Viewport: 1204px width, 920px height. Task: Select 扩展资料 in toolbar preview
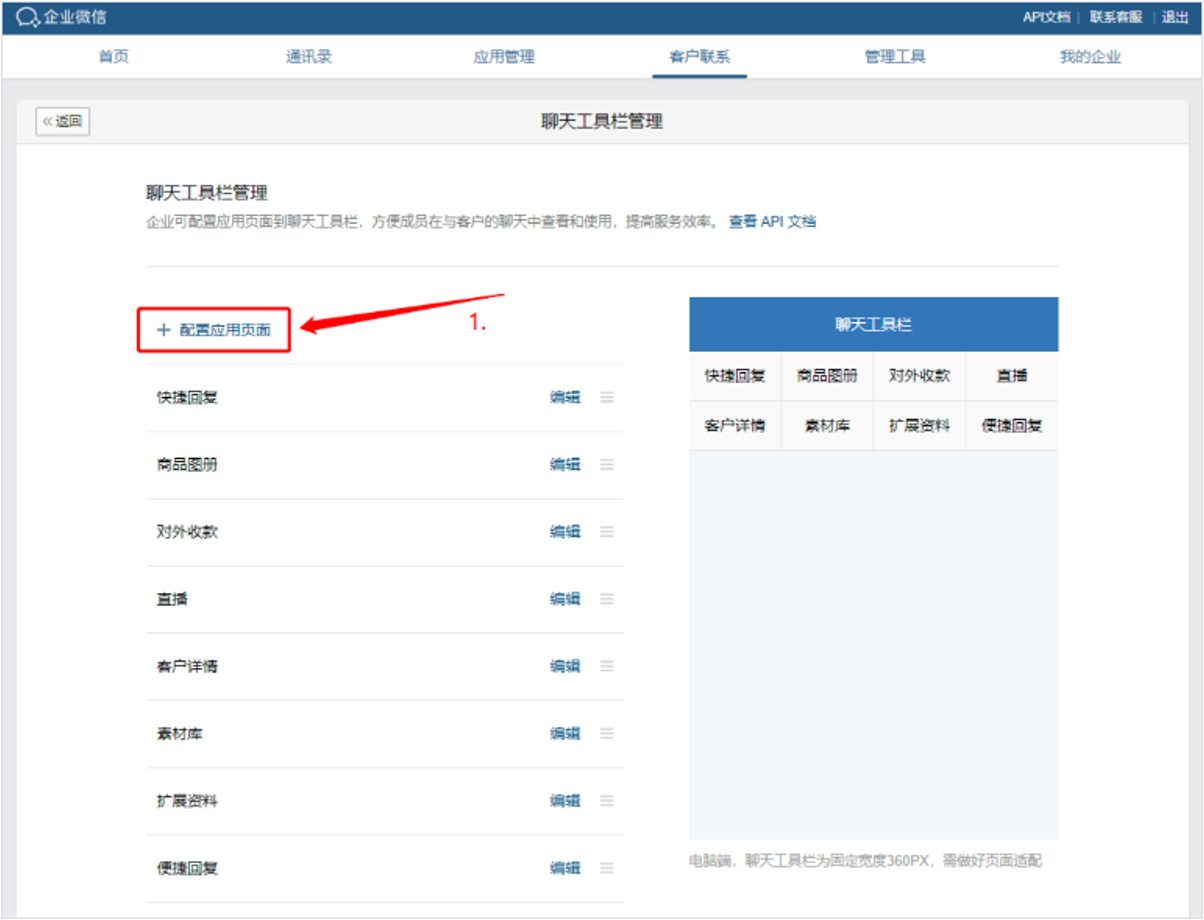[x=919, y=426]
